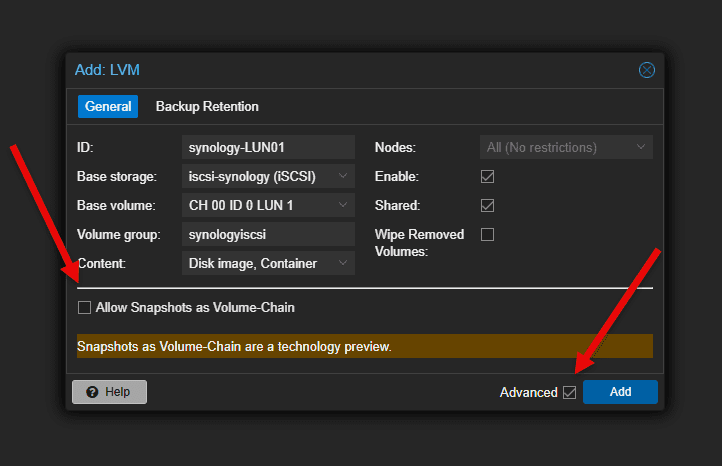The image size is (722, 466).
Task: Focus the ID field synology-LUN01
Action: coord(268,147)
